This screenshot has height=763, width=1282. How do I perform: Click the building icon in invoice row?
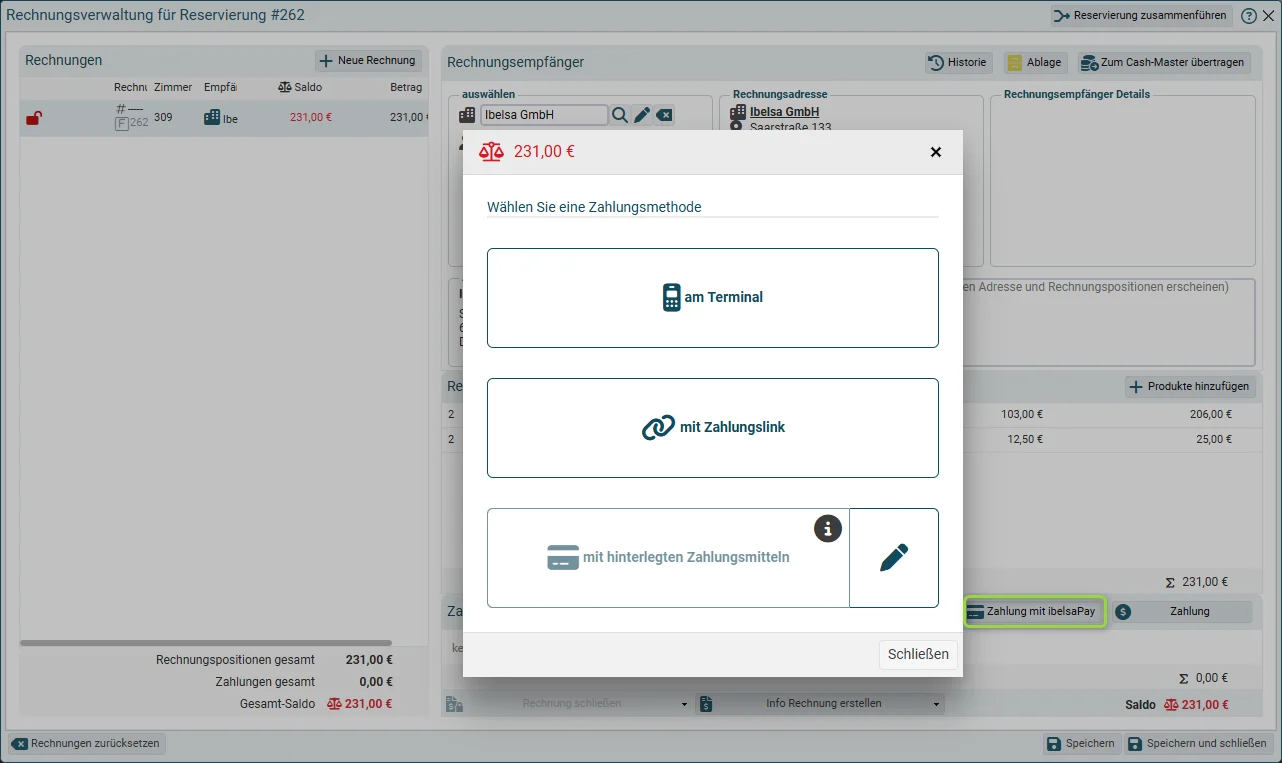pyautogui.click(x=212, y=118)
